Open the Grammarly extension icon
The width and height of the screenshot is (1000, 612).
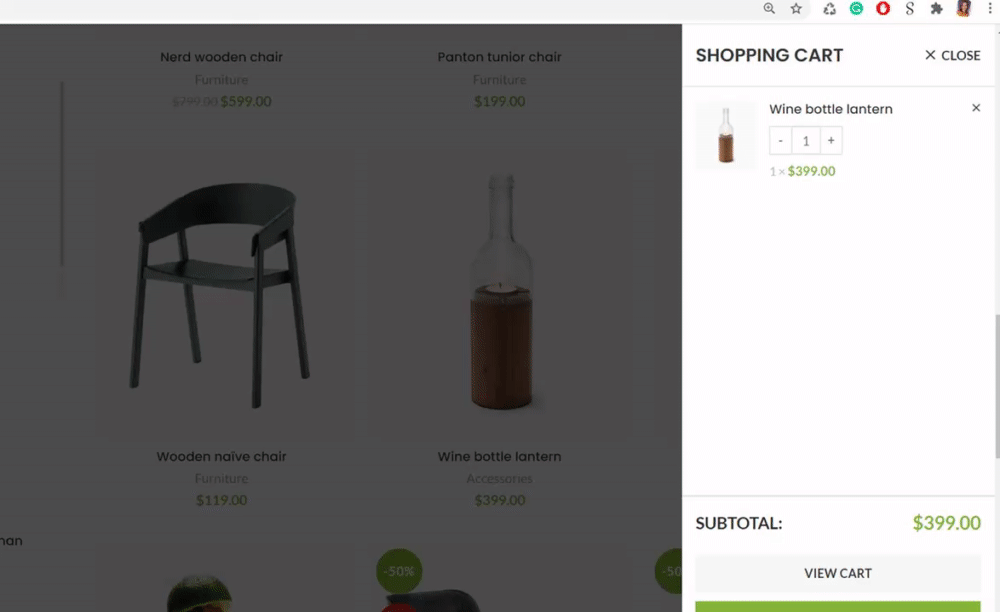click(x=856, y=8)
